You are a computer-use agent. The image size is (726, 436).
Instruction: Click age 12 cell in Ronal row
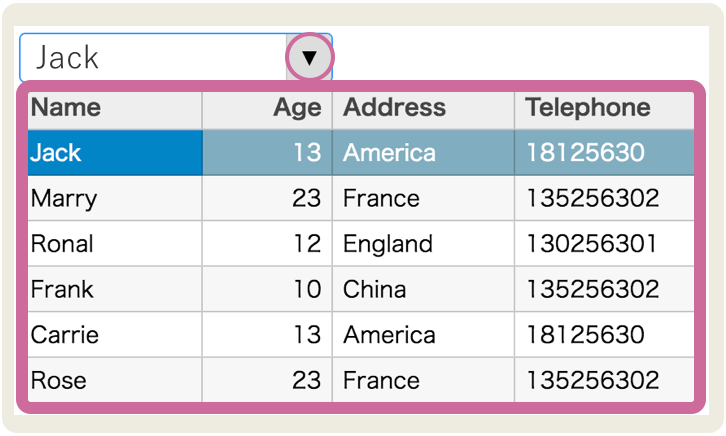coord(267,243)
